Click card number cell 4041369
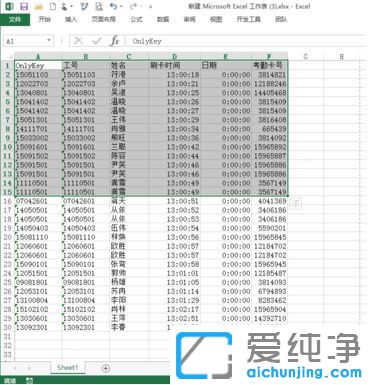 (269, 201)
